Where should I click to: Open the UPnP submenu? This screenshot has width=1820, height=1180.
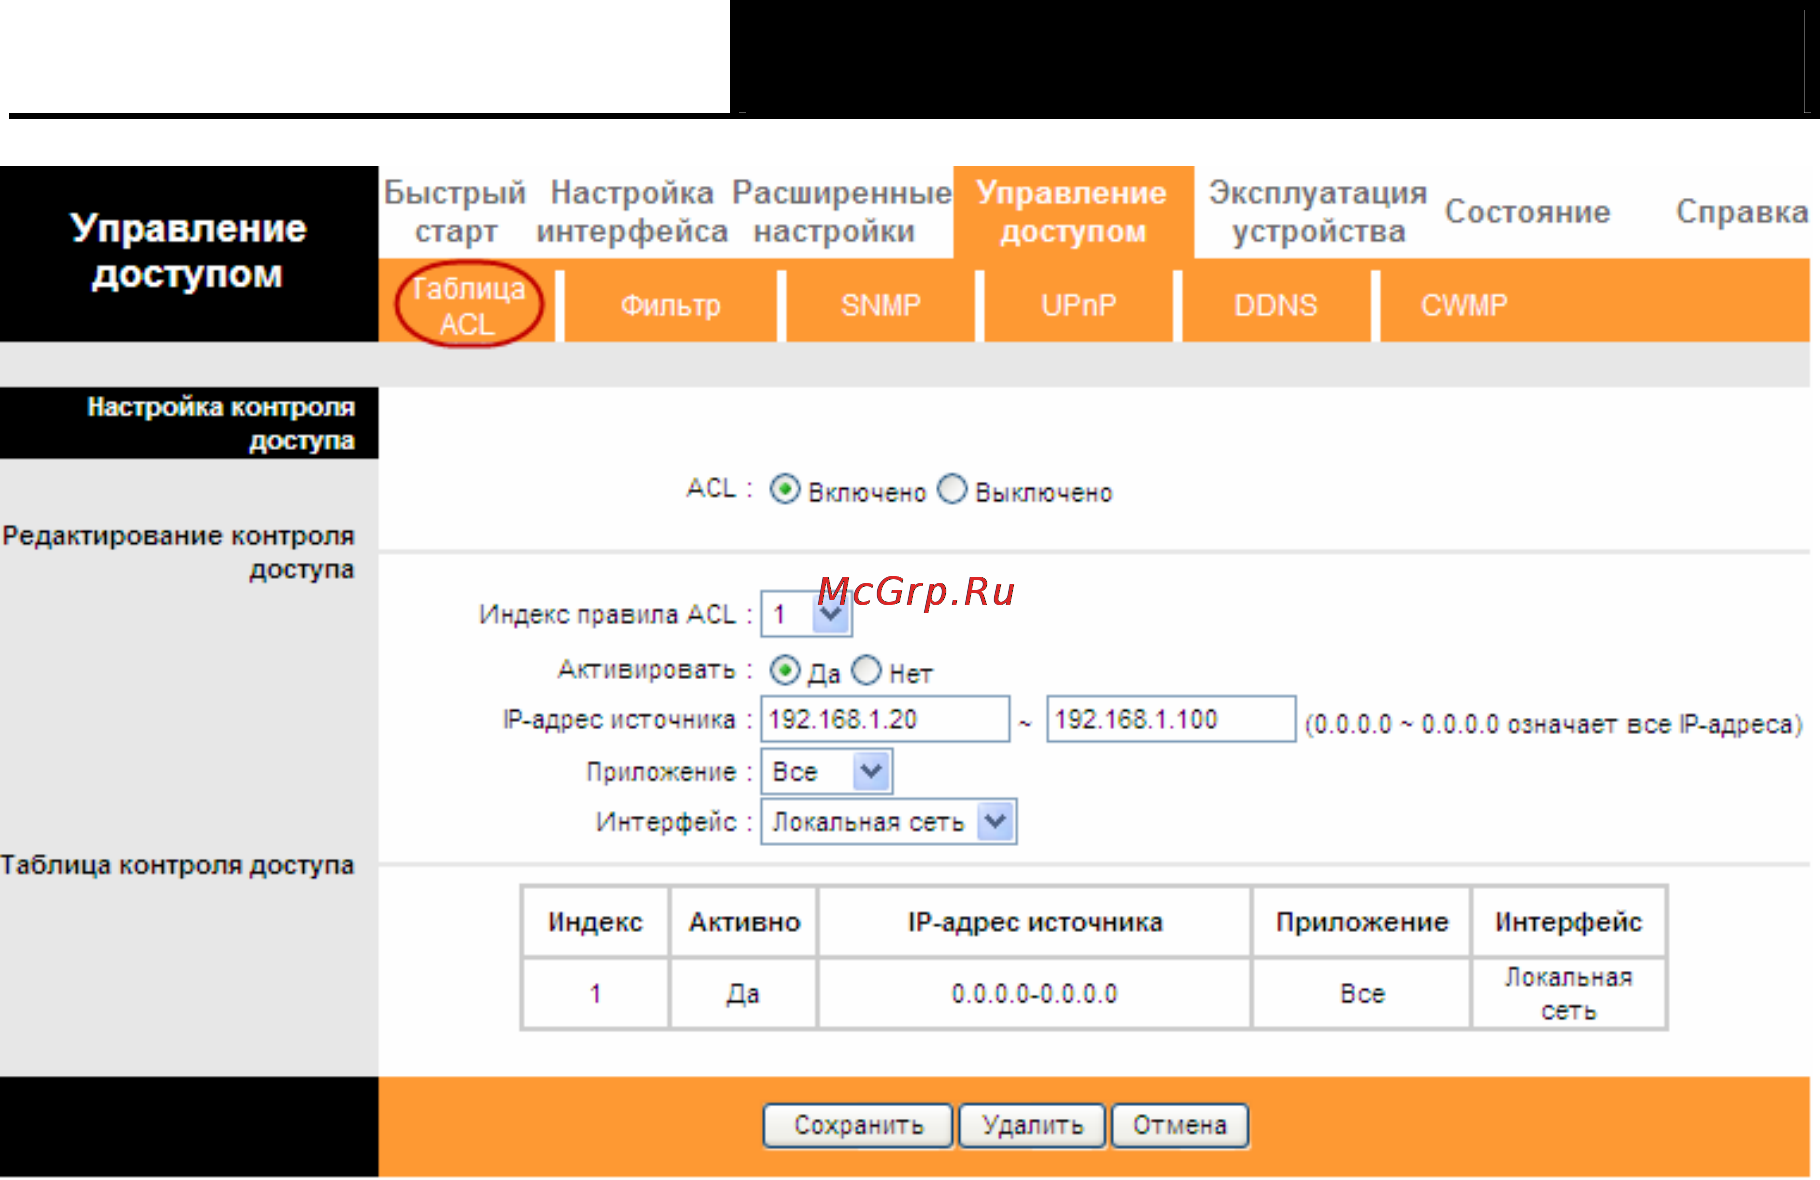coord(1078,306)
